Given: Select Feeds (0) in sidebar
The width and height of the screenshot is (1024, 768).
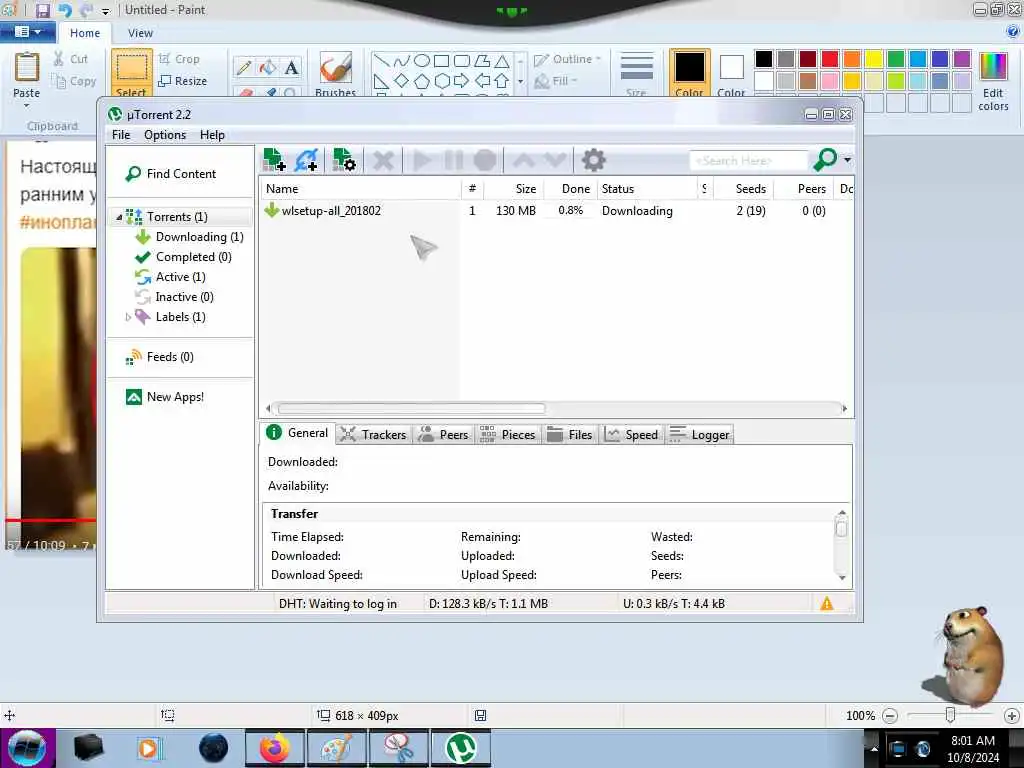Looking at the screenshot, I should click(161, 357).
